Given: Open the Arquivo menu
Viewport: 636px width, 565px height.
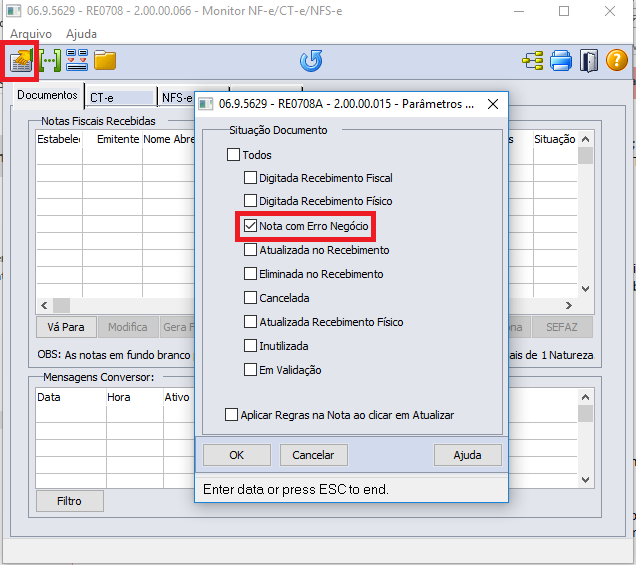Looking at the screenshot, I should pos(31,34).
